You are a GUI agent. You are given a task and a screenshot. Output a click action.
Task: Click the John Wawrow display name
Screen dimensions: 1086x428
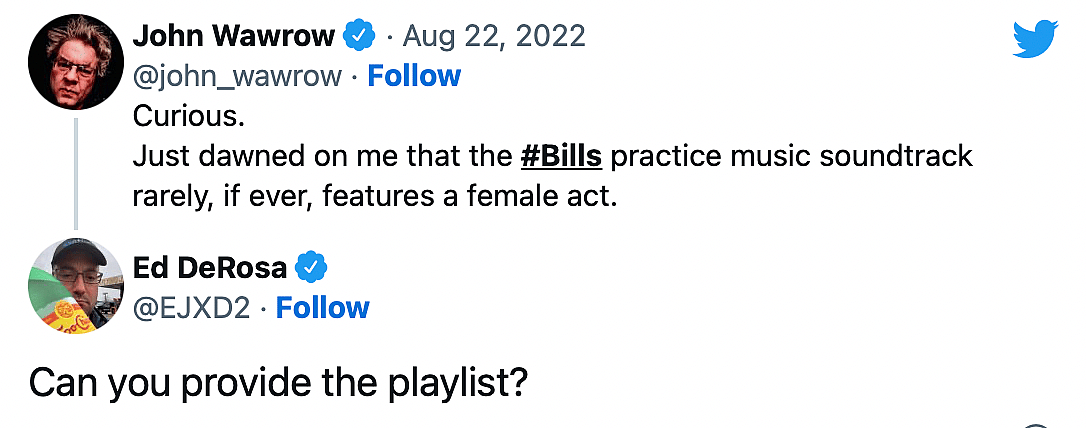pyautogui.click(x=234, y=37)
